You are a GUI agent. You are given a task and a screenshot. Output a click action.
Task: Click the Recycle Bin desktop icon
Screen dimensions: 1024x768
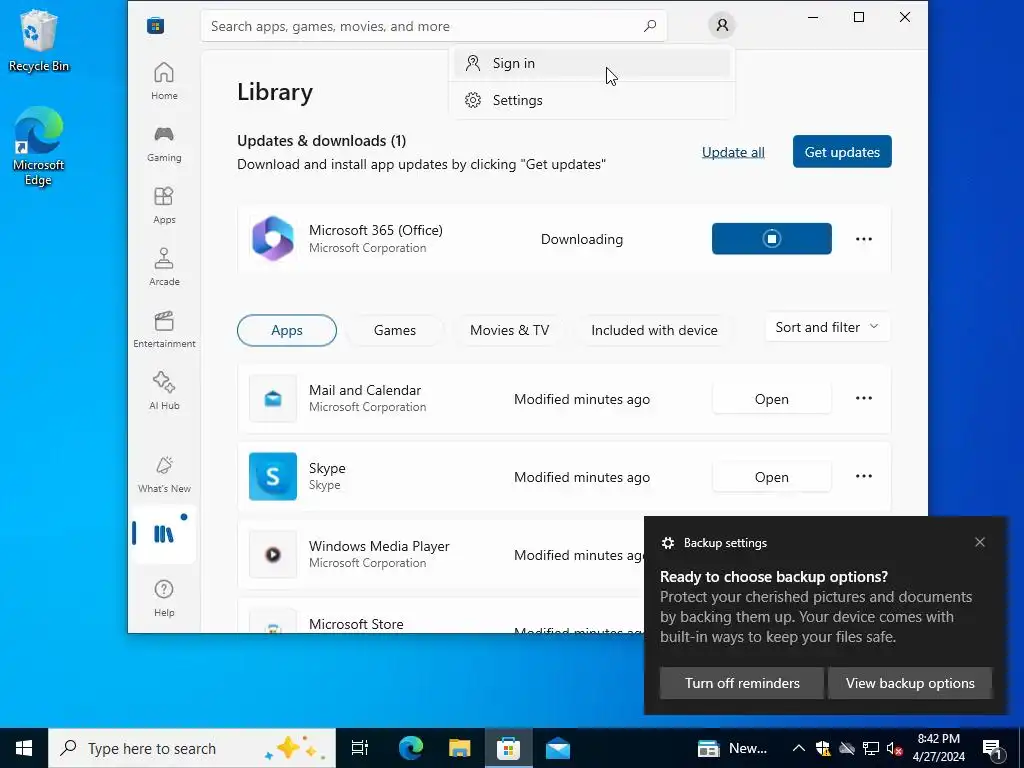point(39,40)
